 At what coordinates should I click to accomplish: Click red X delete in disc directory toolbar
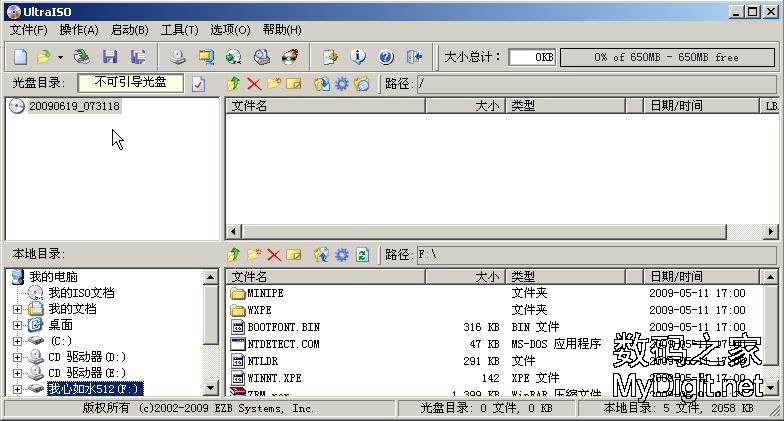(254, 84)
